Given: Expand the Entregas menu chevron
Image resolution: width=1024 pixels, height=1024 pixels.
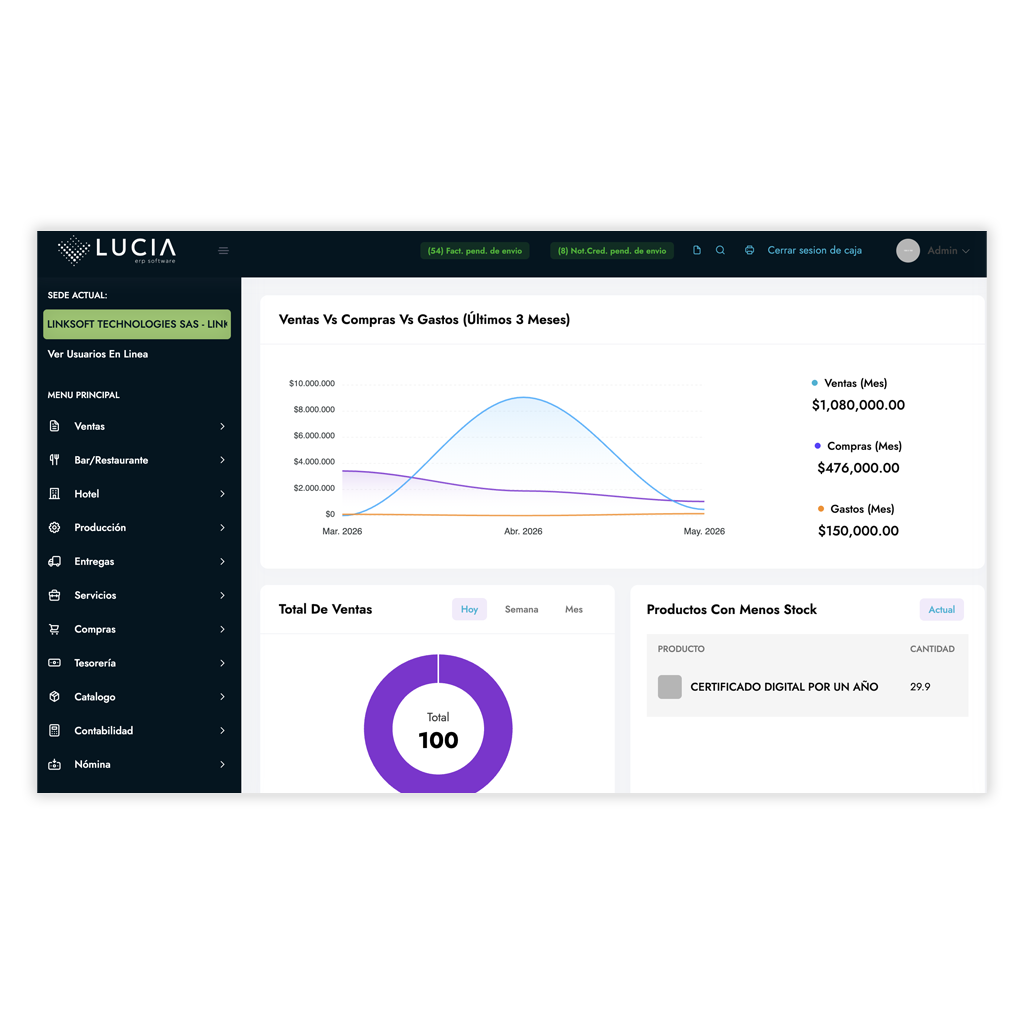Looking at the screenshot, I should (223, 562).
